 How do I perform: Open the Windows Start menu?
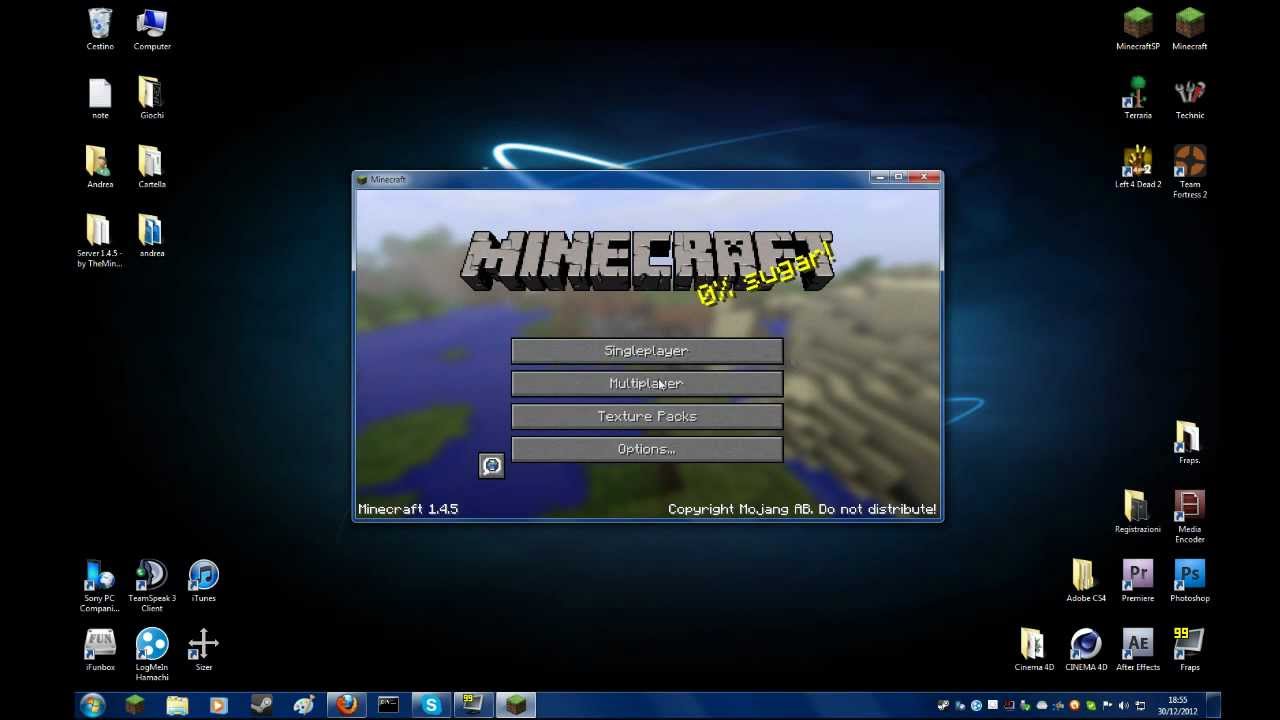click(92, 706)
